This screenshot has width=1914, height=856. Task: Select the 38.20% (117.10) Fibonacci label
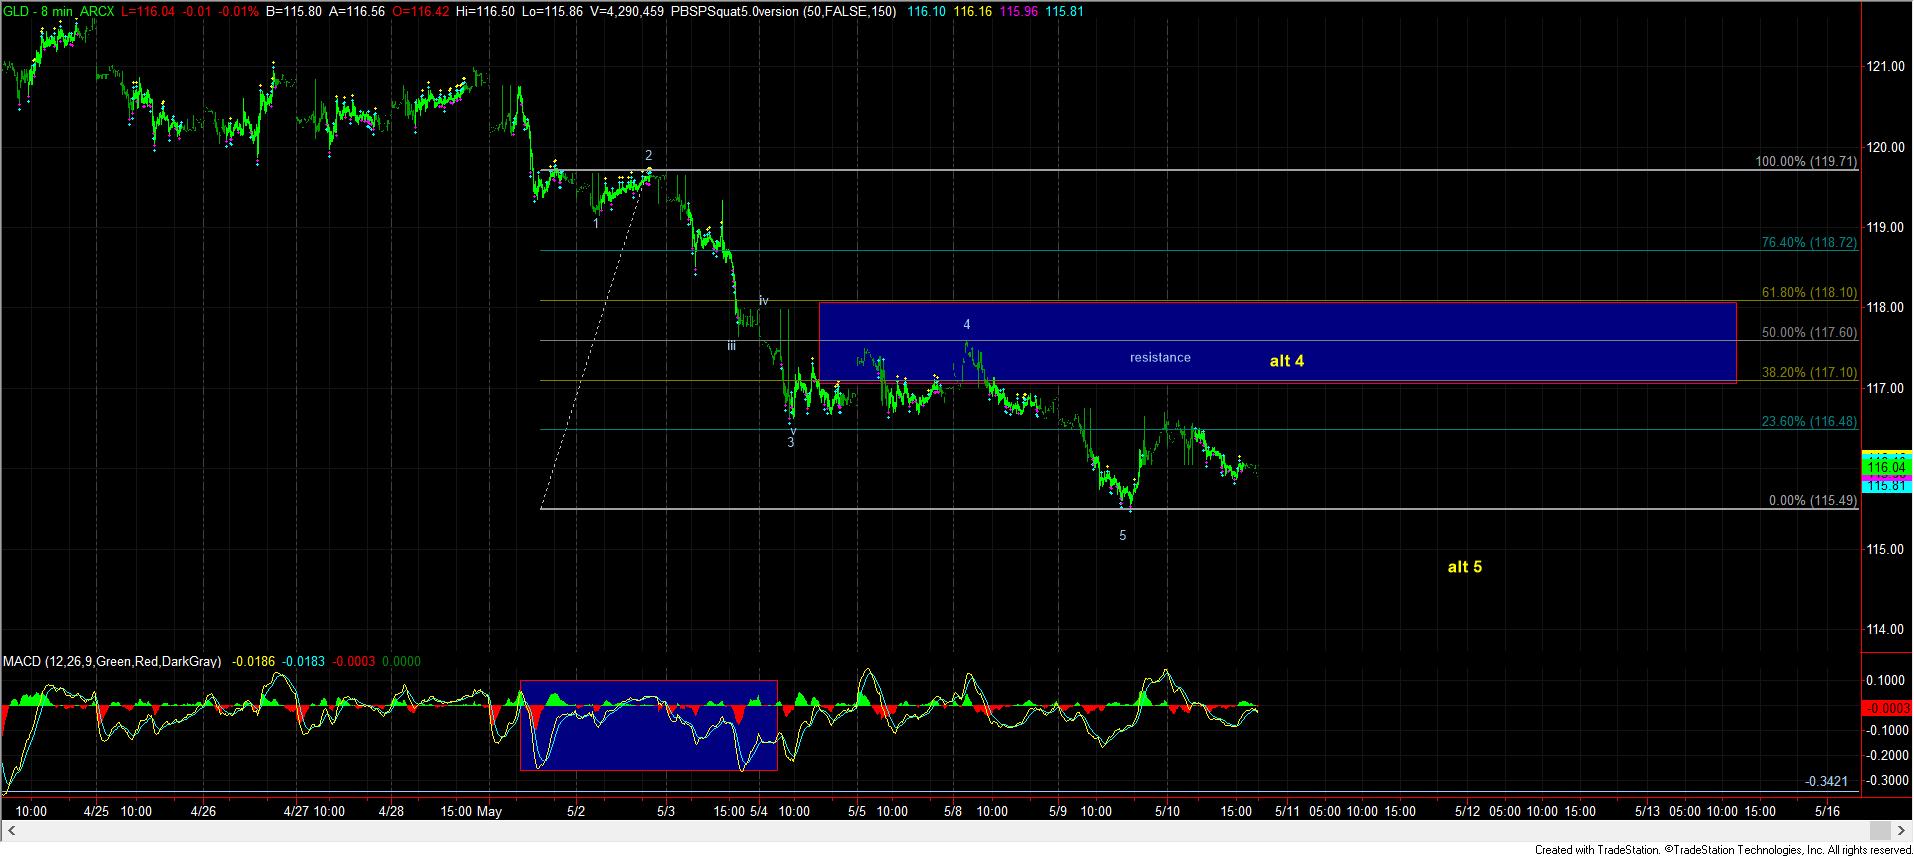pyautogui.click(x=1809, y=372)
